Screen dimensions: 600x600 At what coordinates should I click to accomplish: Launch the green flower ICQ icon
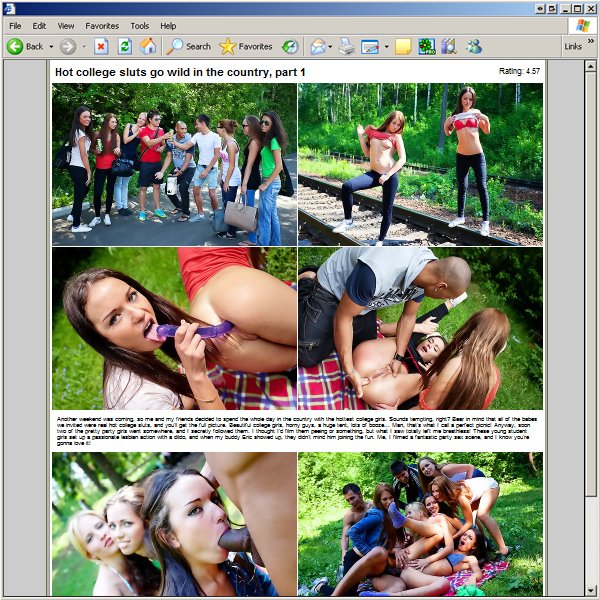(426, 47)
